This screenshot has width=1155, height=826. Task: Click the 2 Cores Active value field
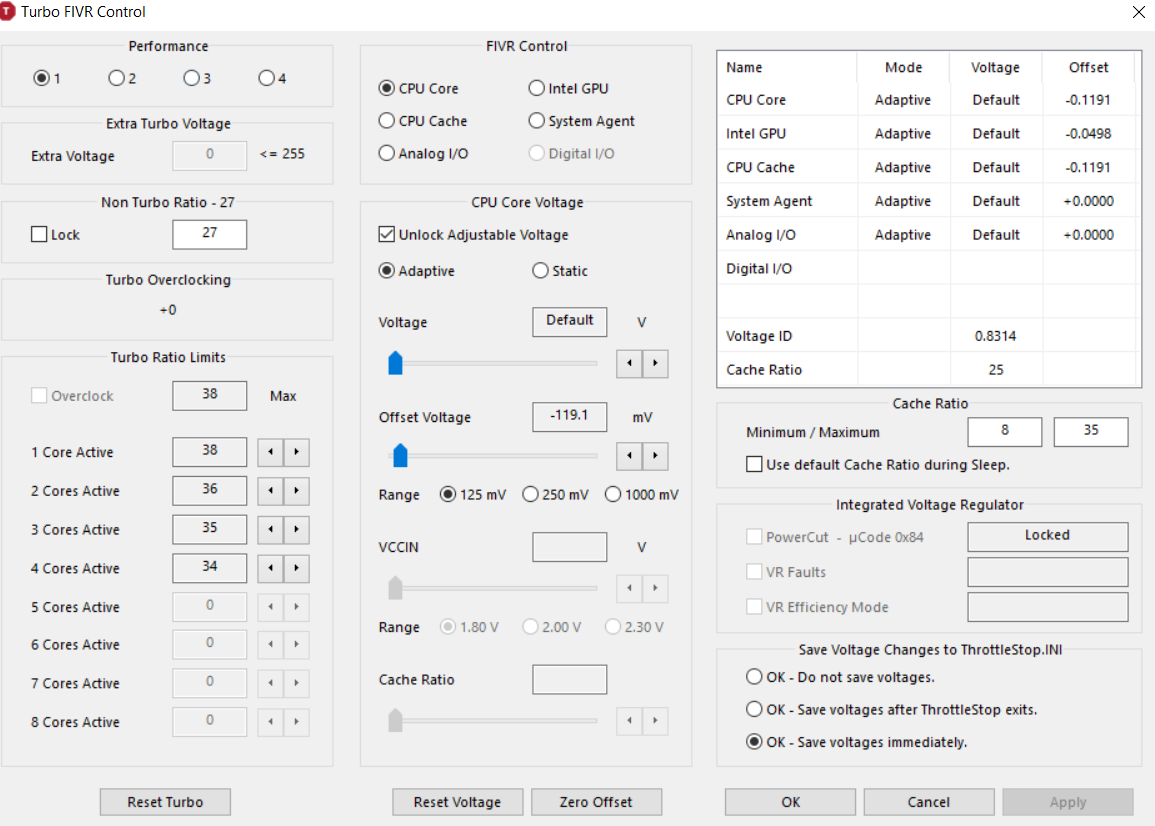[x=209, y=490]
